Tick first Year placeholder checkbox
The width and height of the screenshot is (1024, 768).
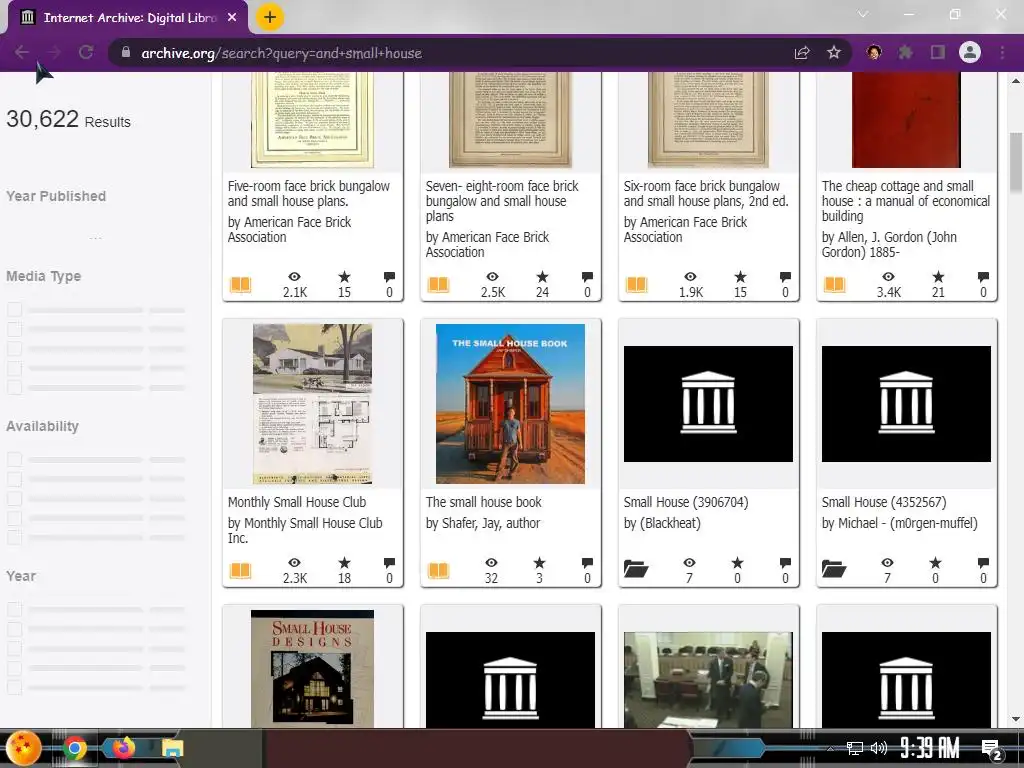pos(14,610)
